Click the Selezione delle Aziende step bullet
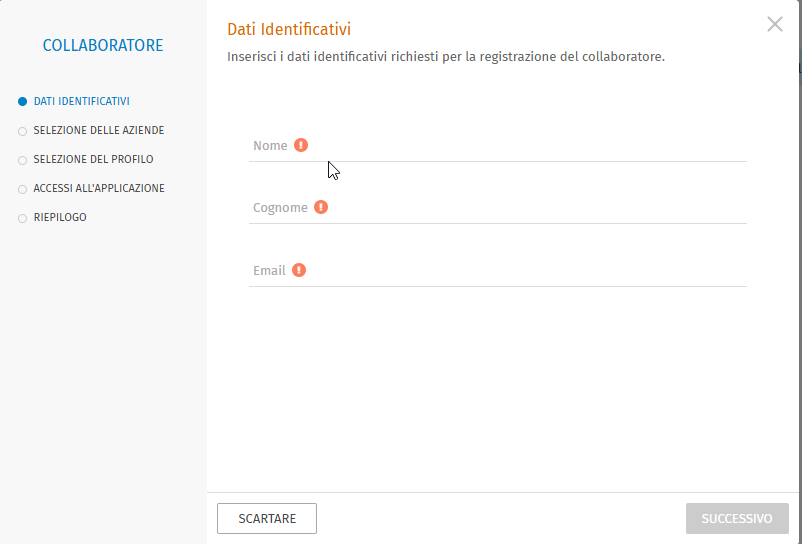 point(22,131)
